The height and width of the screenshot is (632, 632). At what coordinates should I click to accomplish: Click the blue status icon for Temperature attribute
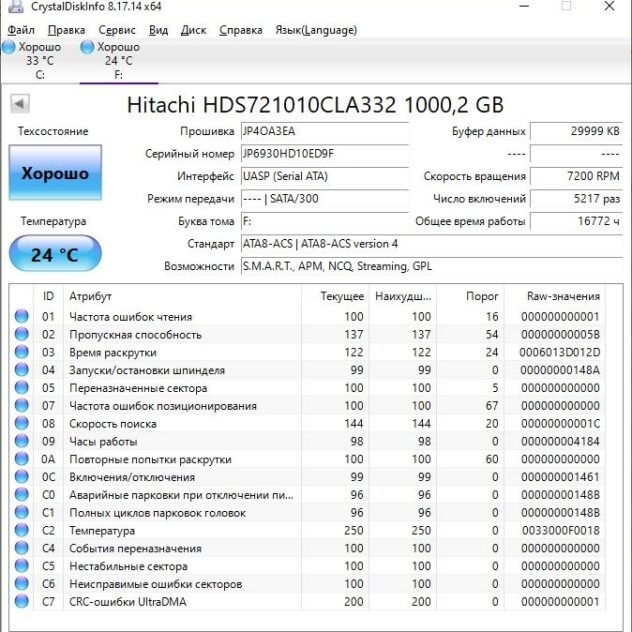[21, 531]
